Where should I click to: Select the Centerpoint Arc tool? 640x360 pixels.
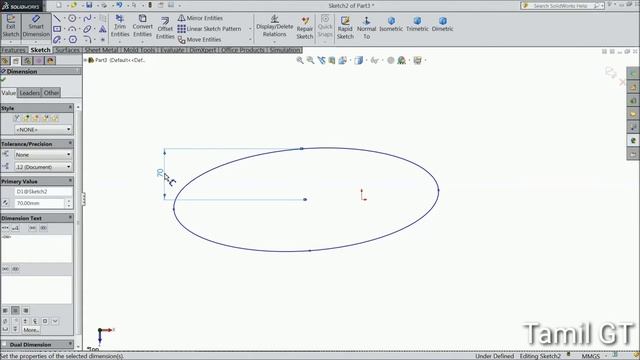pyautogui.click(x=72, y=29)
